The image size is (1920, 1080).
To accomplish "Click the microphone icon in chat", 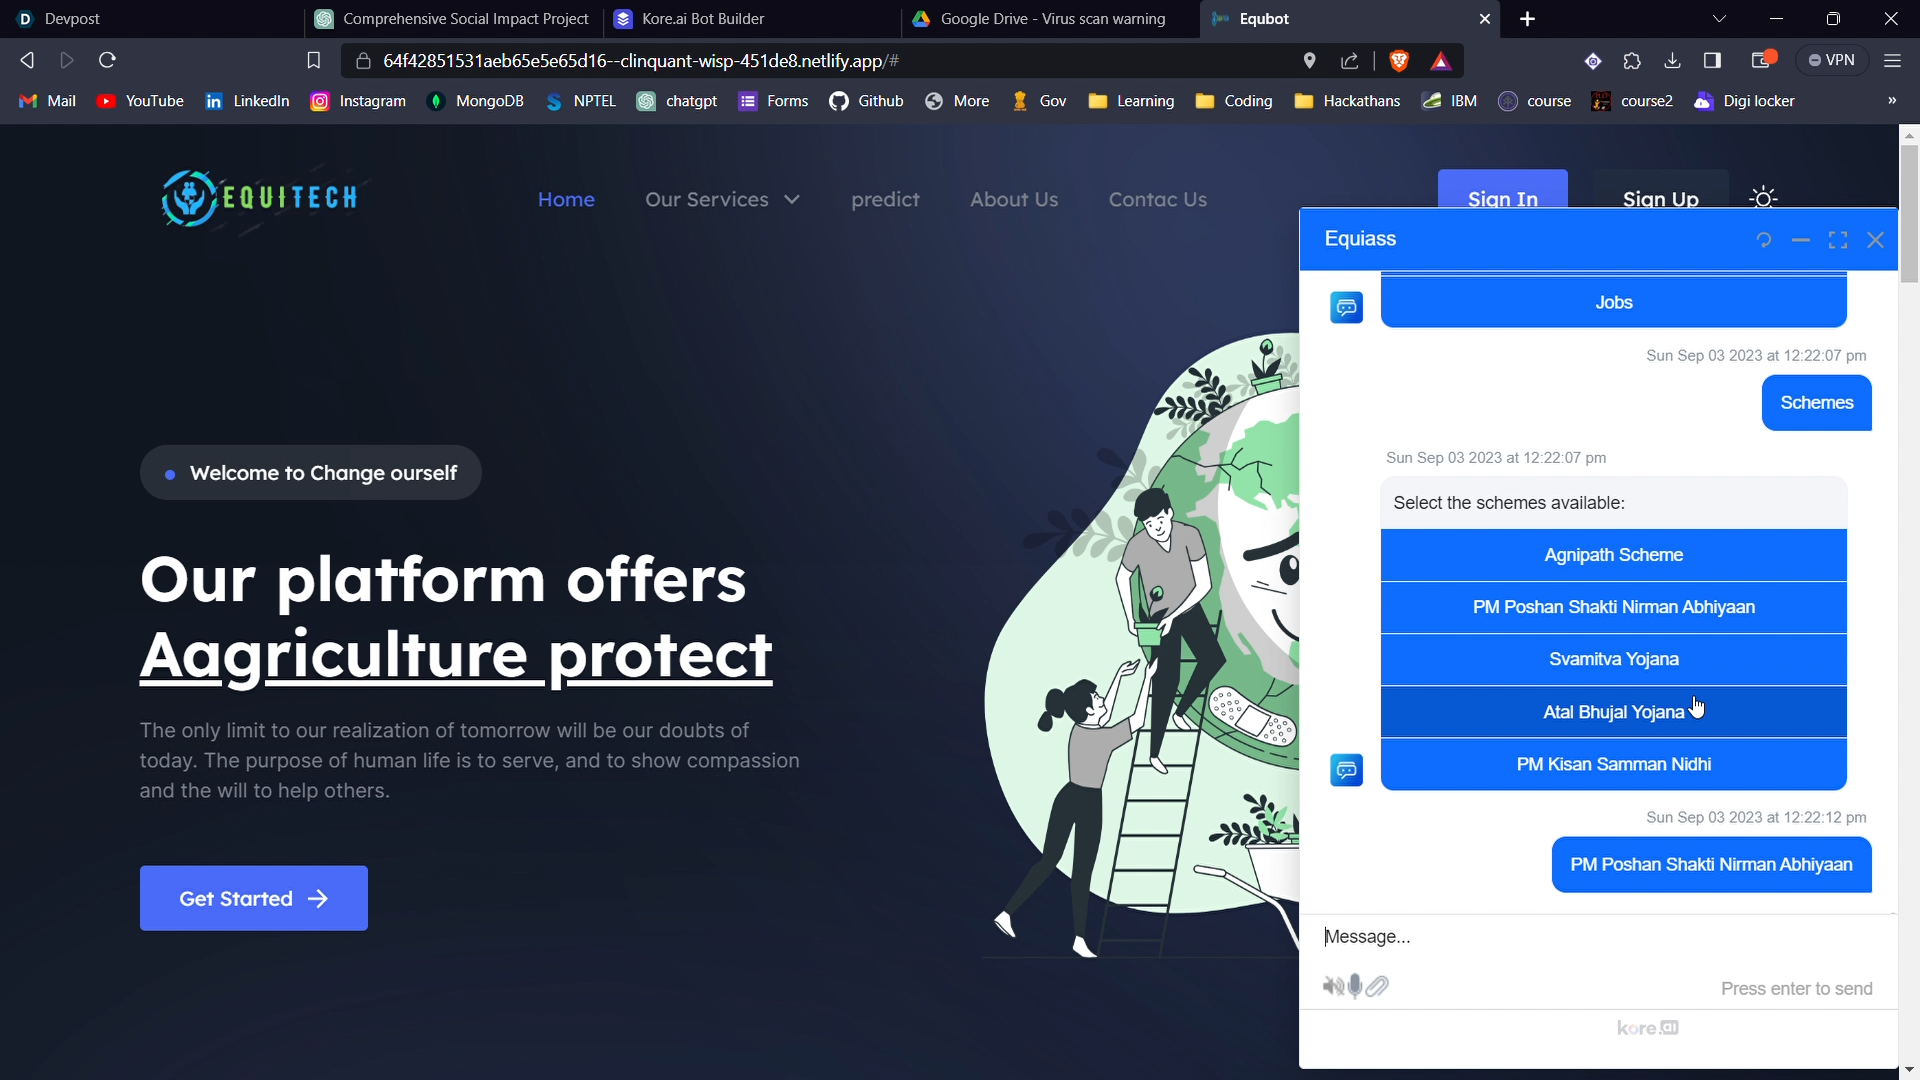I will point(1355,987).
